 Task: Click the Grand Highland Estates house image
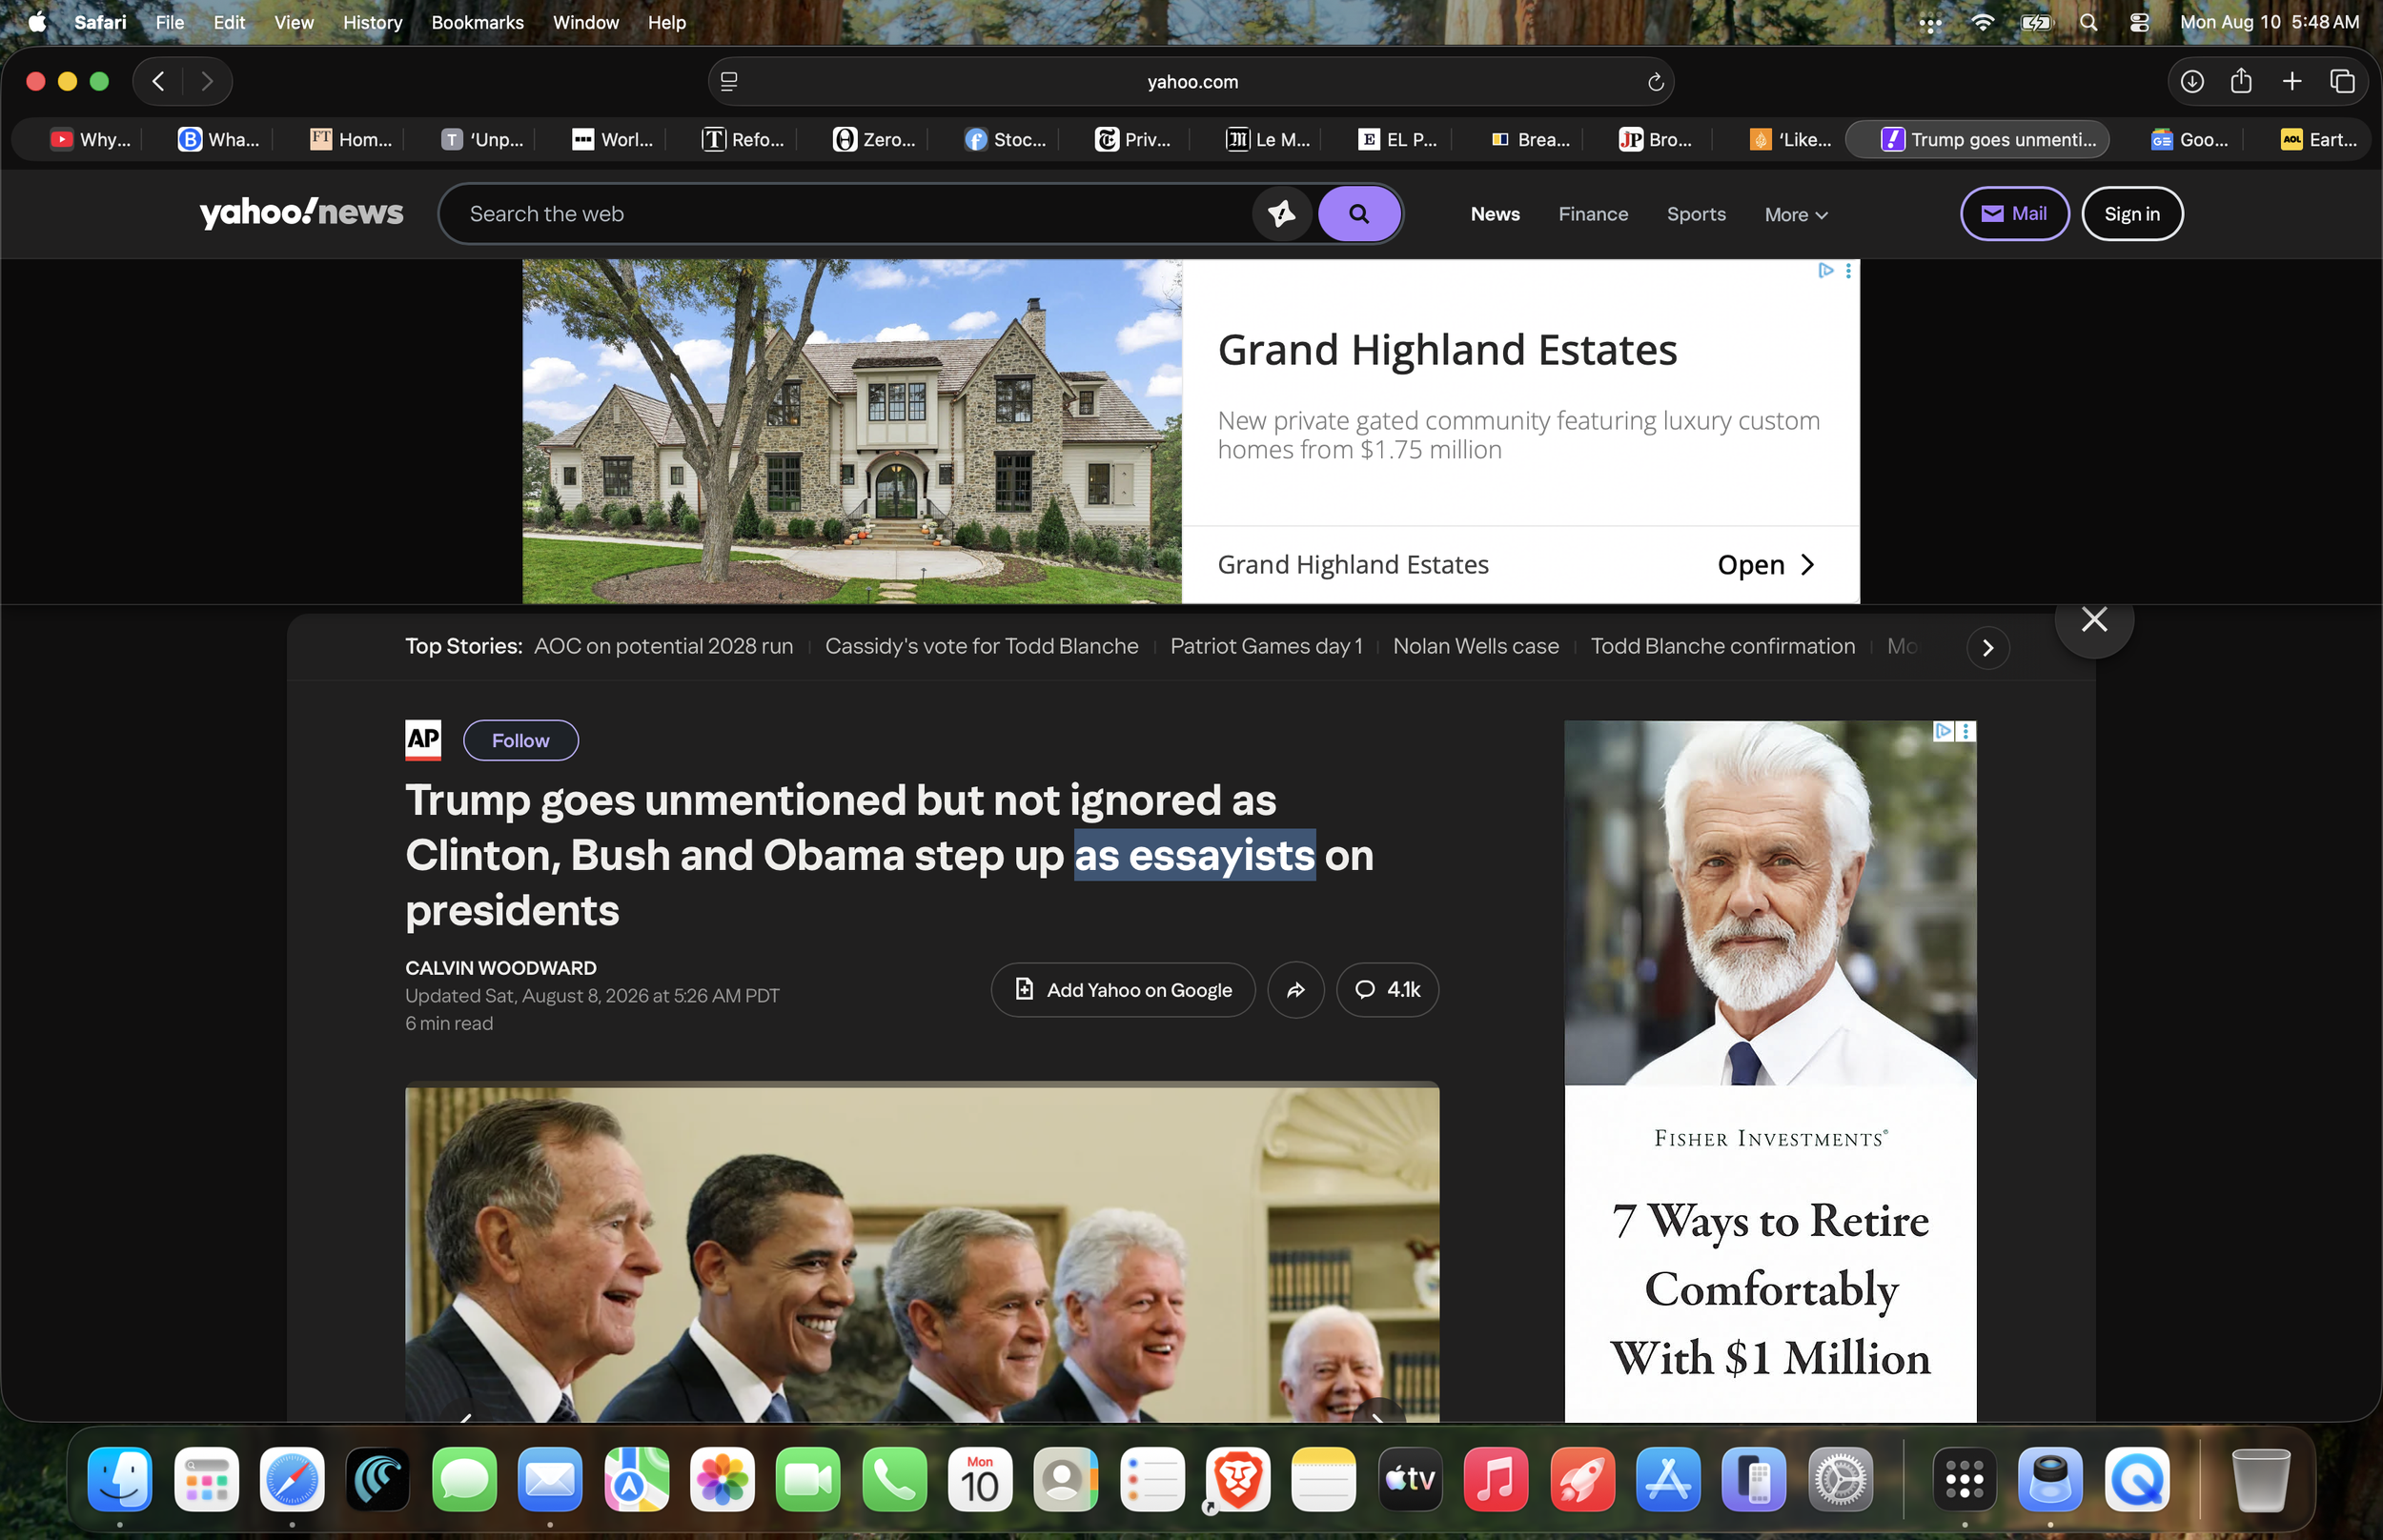851,431
